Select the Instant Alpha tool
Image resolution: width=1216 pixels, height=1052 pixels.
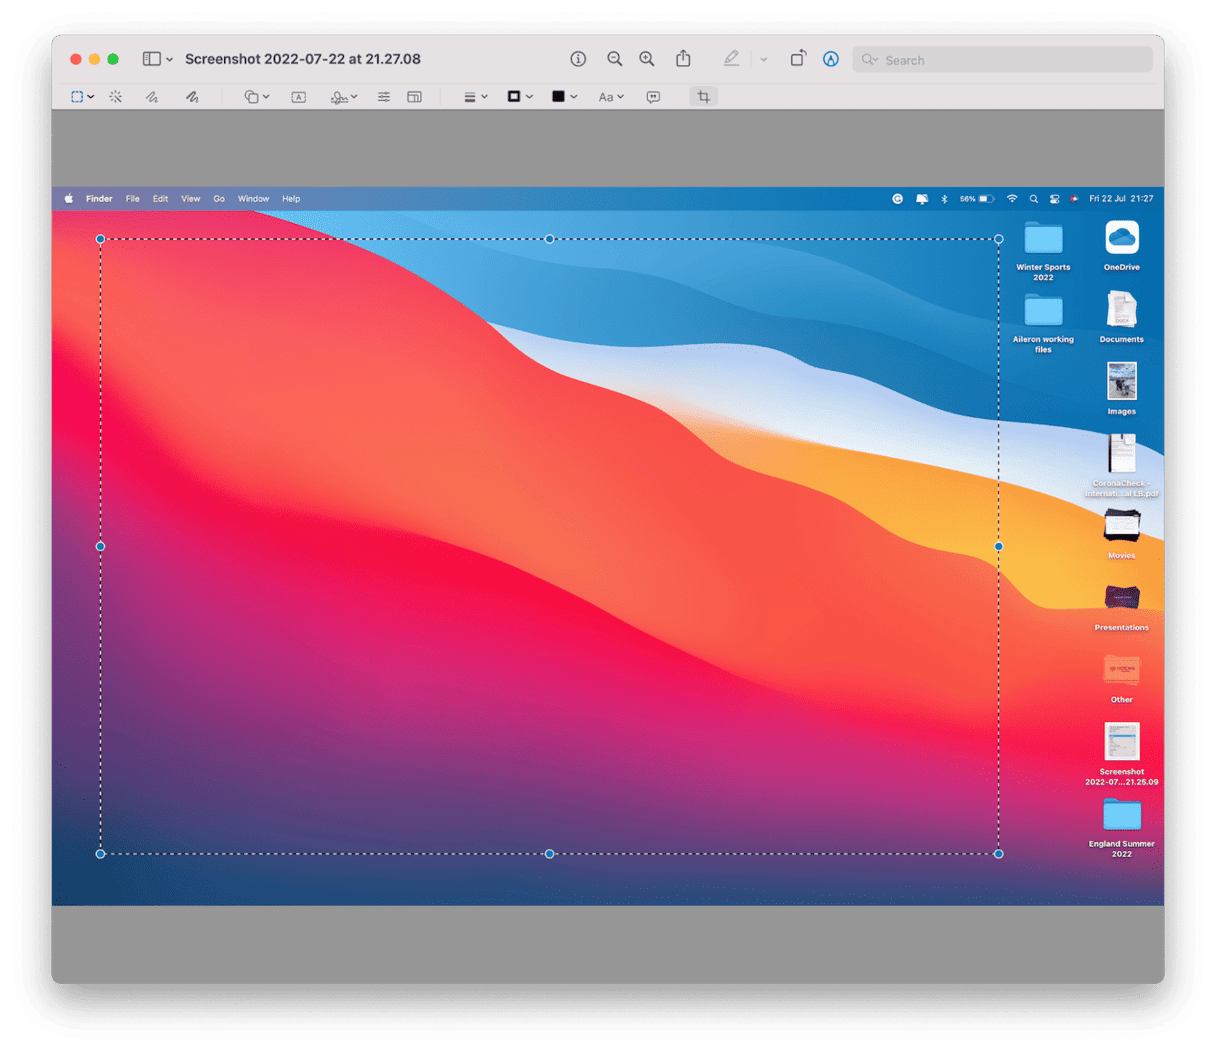point(116,96)
